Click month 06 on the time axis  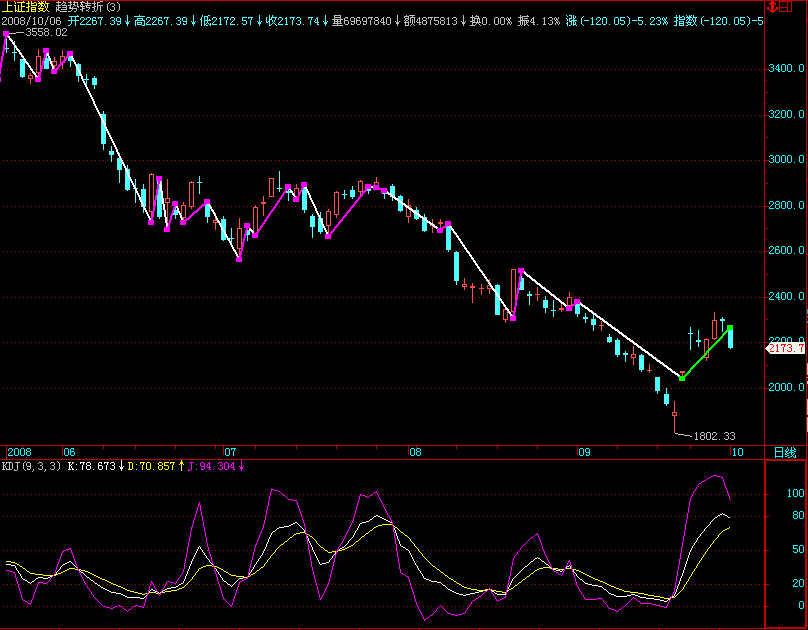click(x=68, y=452)
